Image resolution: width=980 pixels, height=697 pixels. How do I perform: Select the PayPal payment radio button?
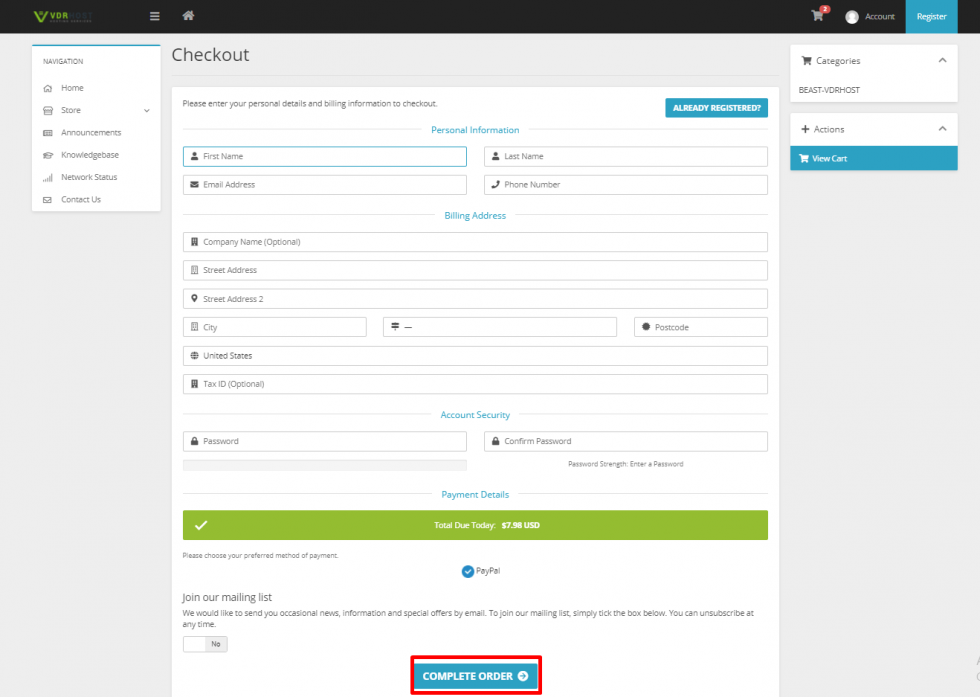pyautogui.click(x=468, y=571)
